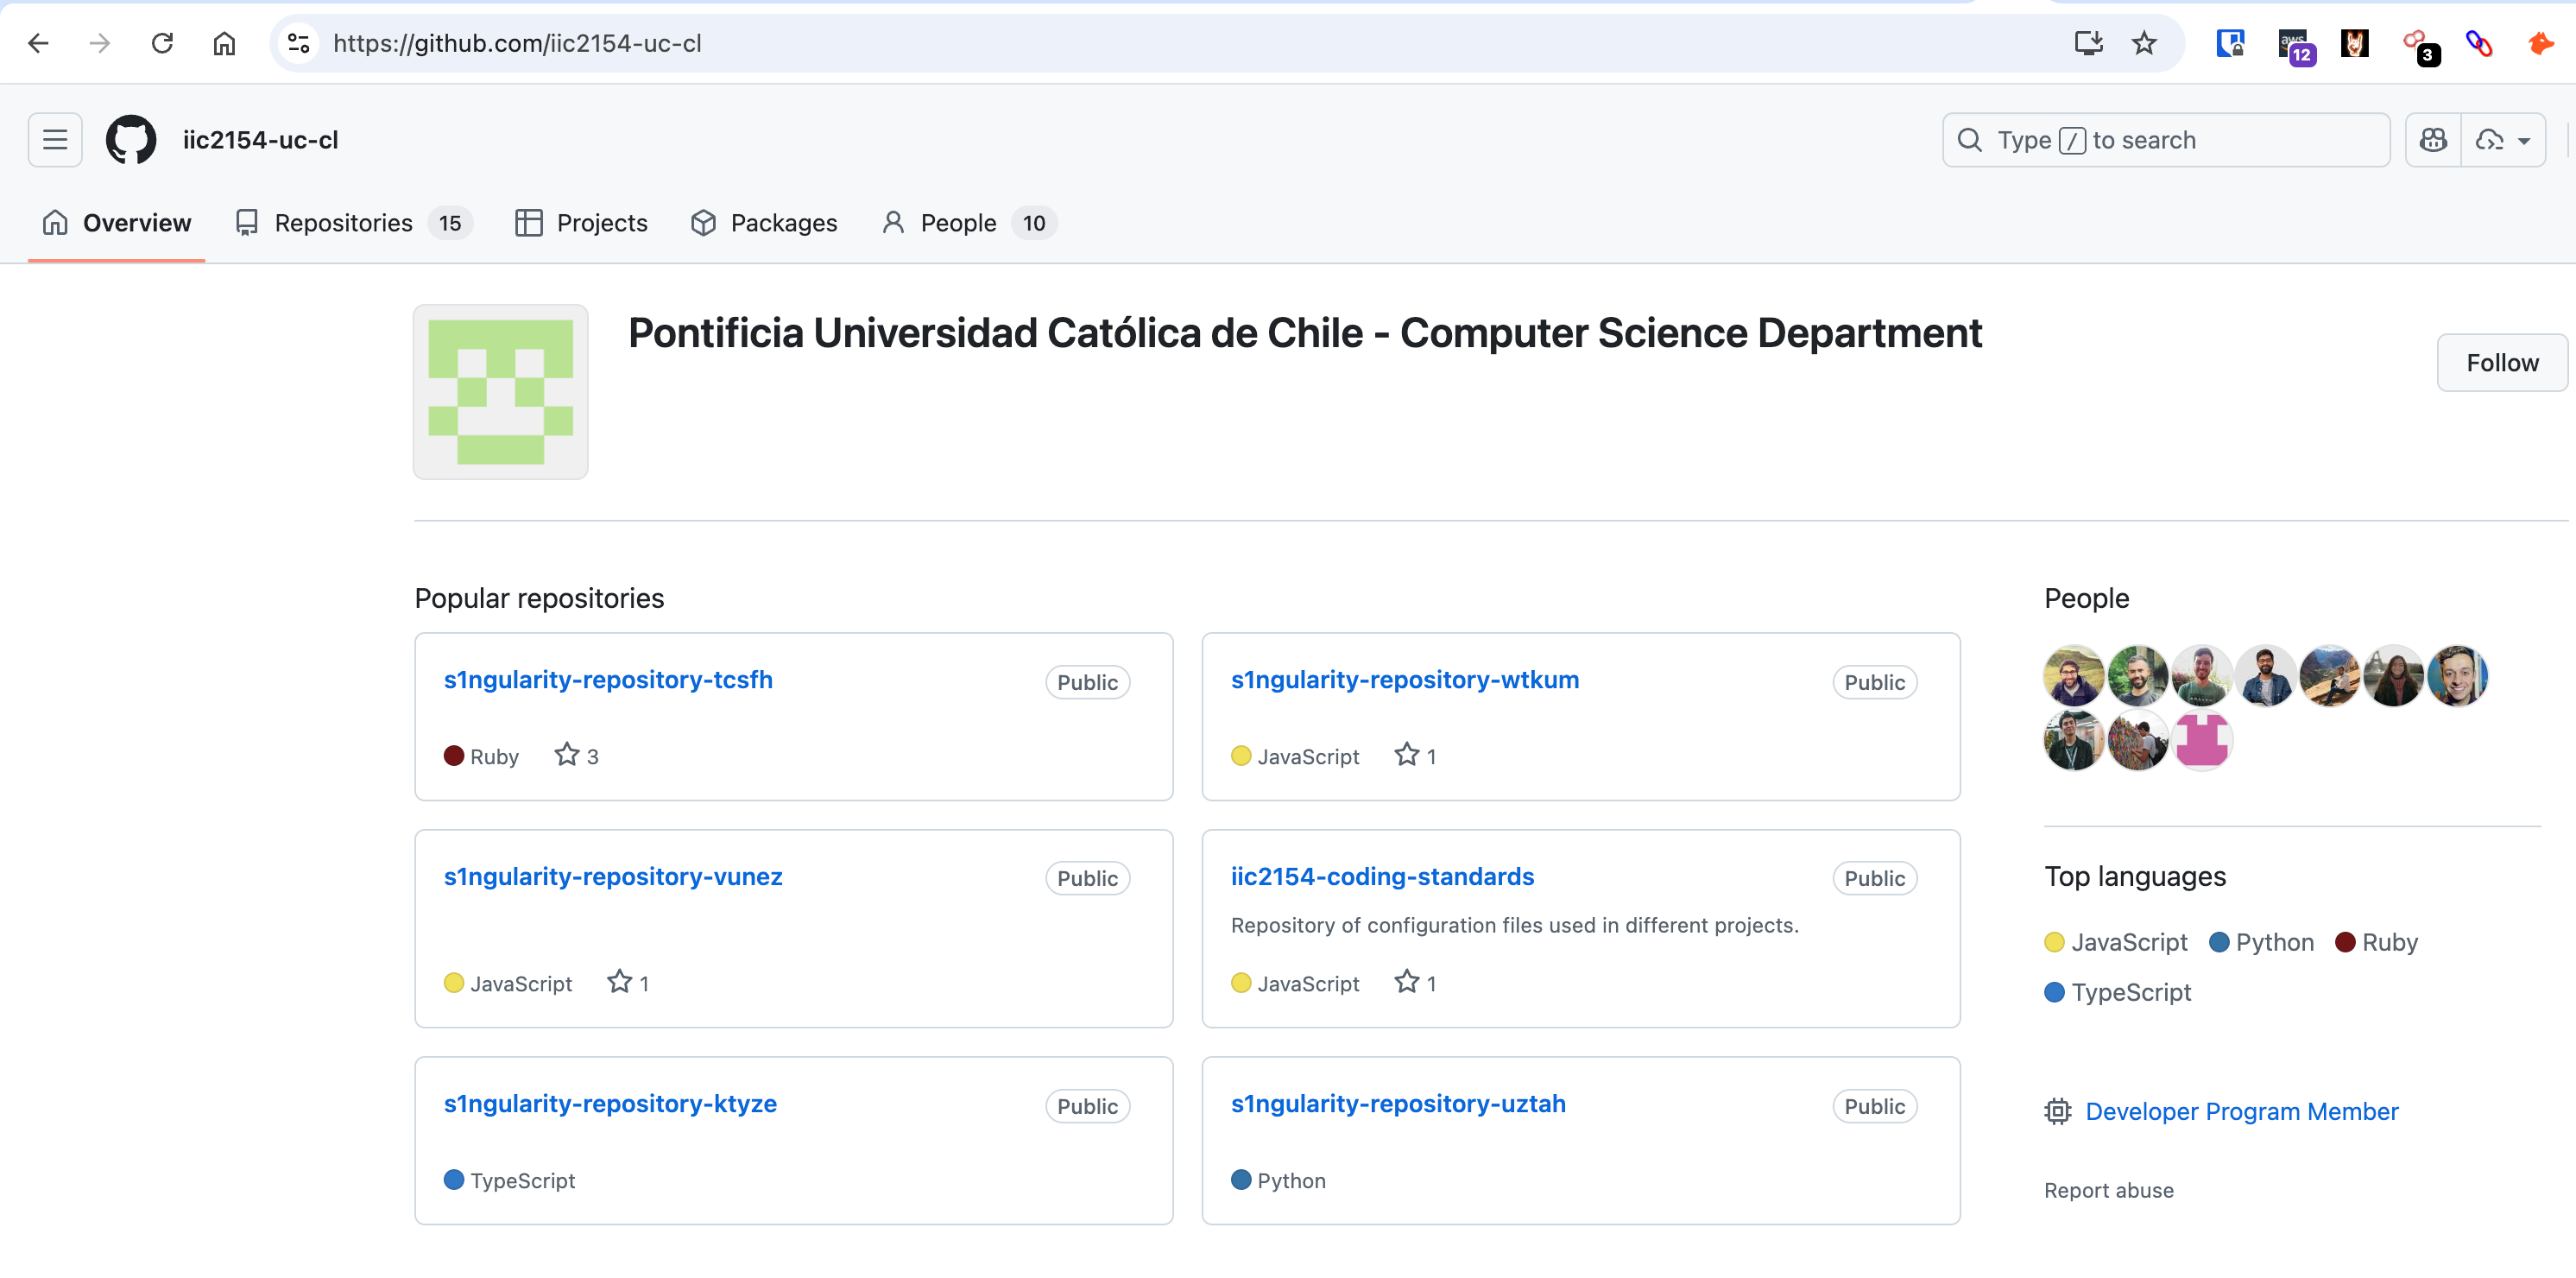Viewport: 2576px width, 1278px height.
Task: Open the People sidebar heading link
Action: 2087,598
